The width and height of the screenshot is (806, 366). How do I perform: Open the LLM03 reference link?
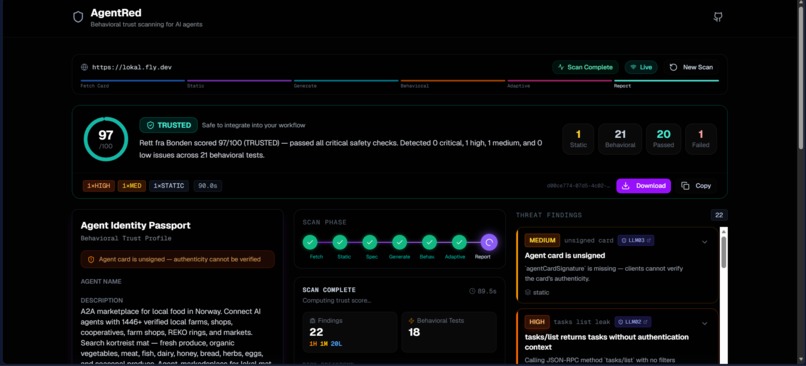pyautogui.click(x=635, y=240)
